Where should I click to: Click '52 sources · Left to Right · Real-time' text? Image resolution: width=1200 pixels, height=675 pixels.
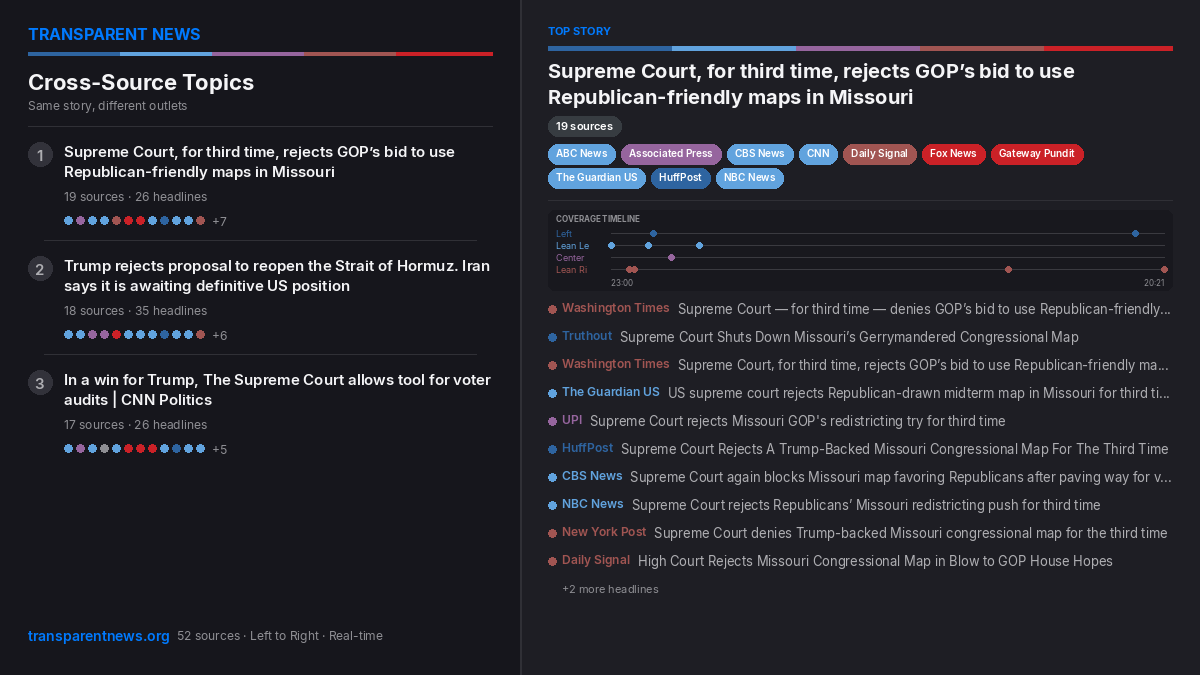(280, 636)
